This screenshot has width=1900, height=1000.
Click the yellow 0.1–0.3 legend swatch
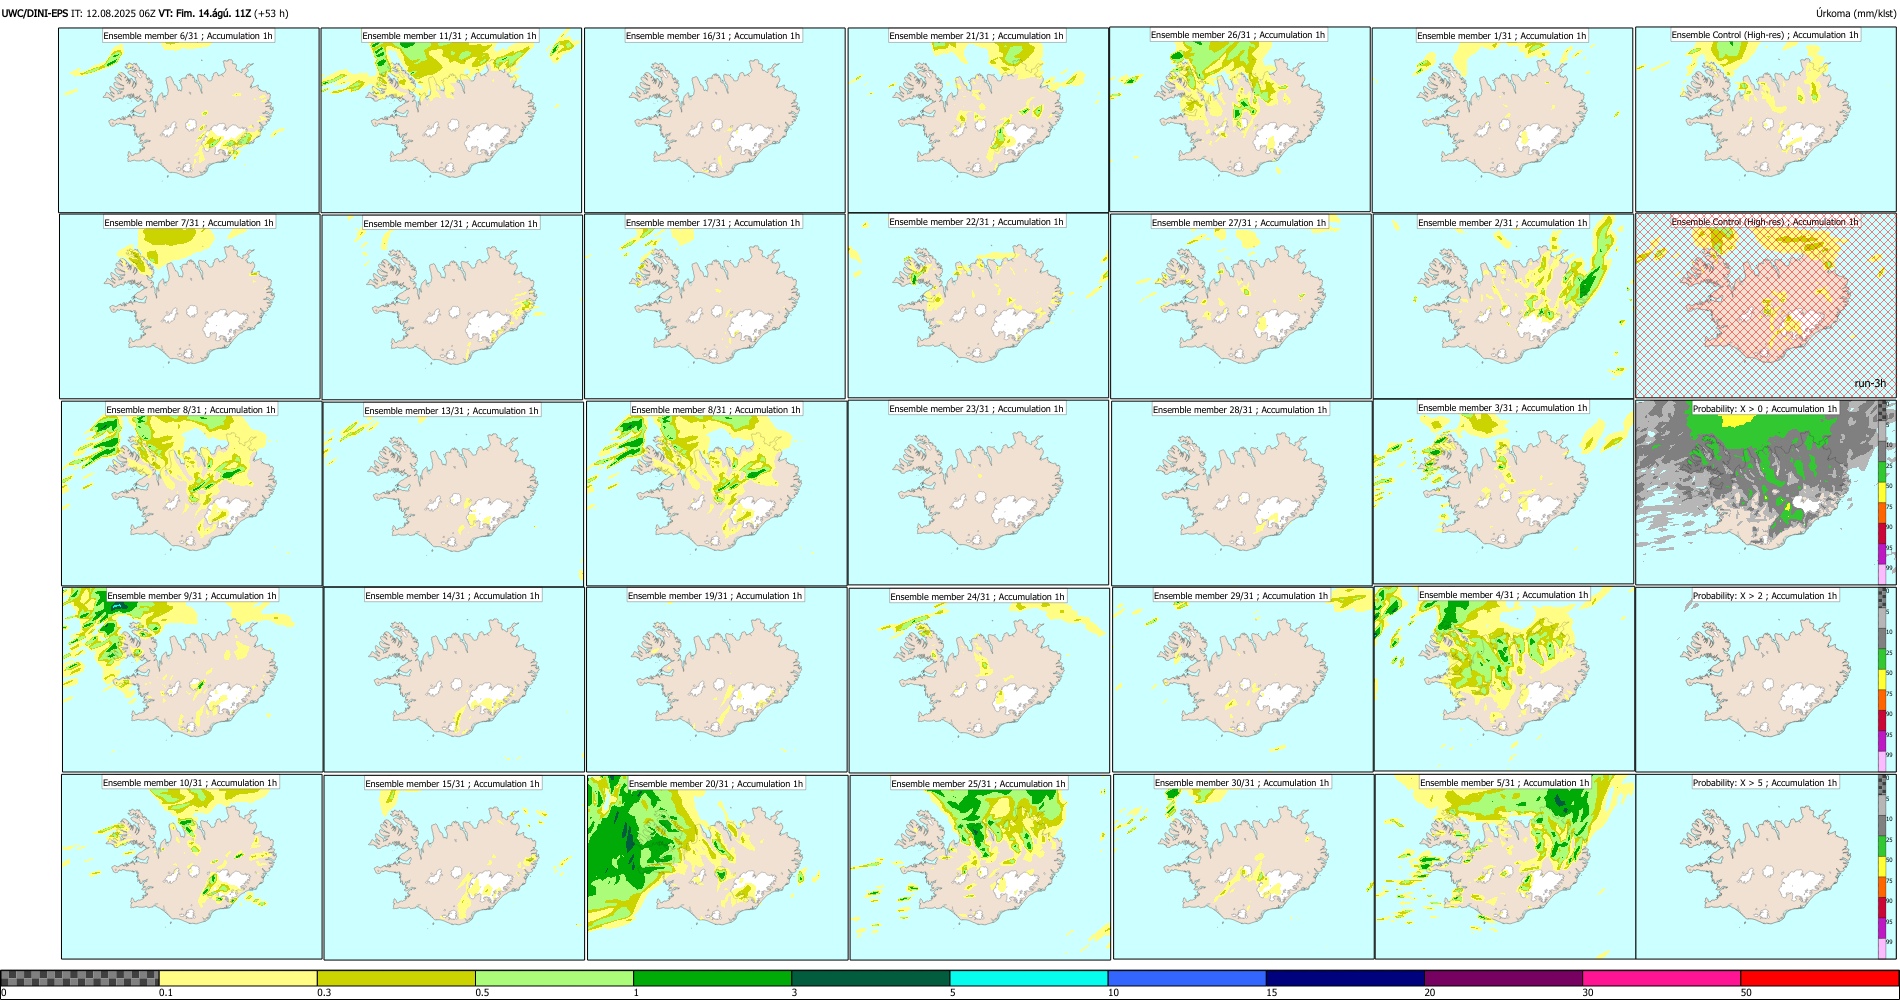(x=238, y=978)
